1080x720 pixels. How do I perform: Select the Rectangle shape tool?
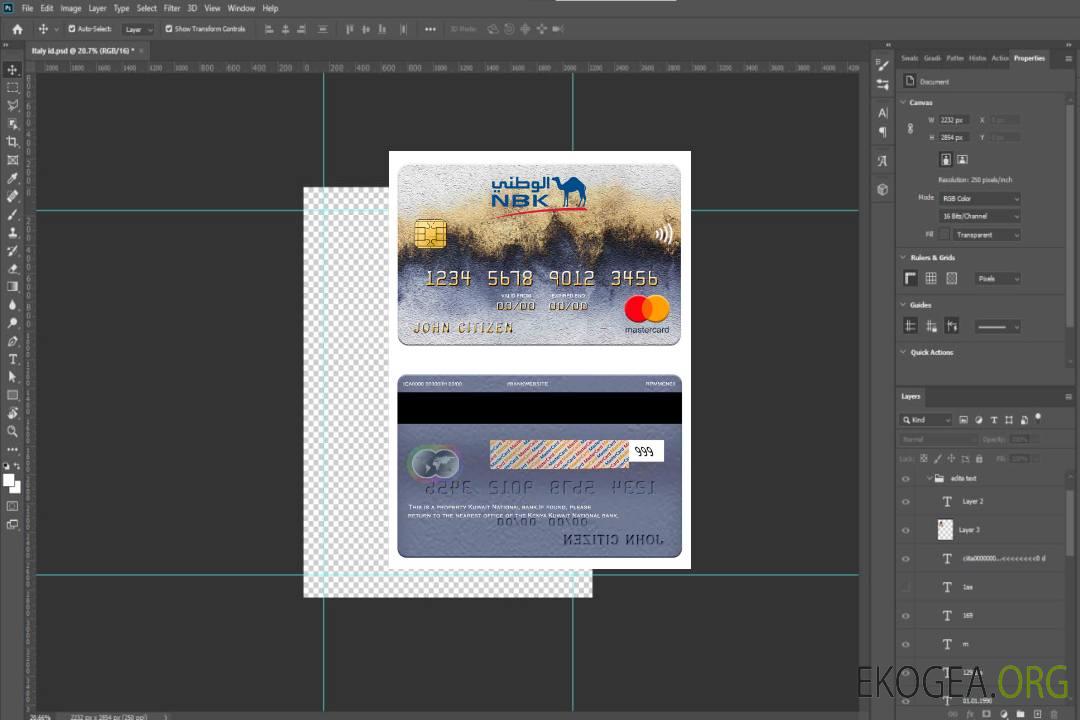[12, 395]
